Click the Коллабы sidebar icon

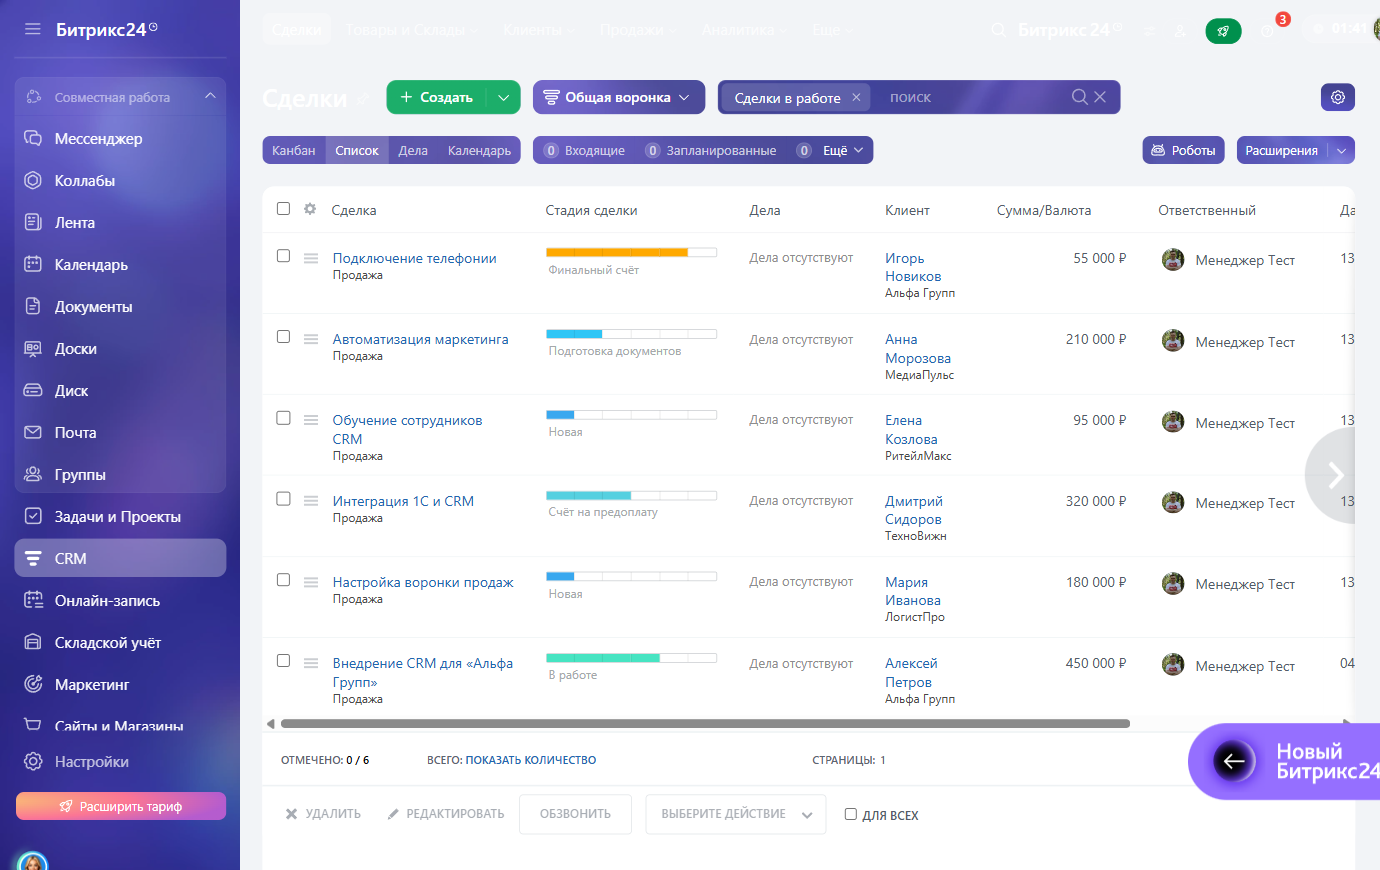point(33,180)
